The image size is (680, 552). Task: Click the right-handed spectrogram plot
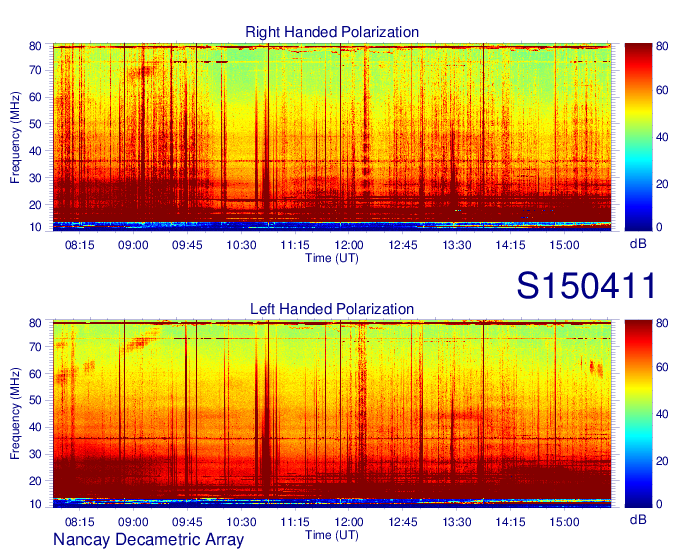click(x=332, y=137)
